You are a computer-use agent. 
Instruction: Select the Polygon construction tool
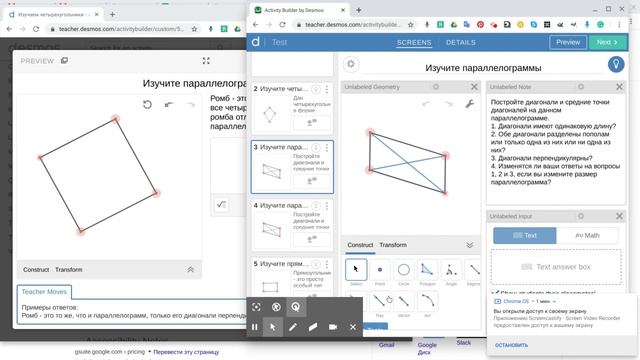click(x=427, y=270)
